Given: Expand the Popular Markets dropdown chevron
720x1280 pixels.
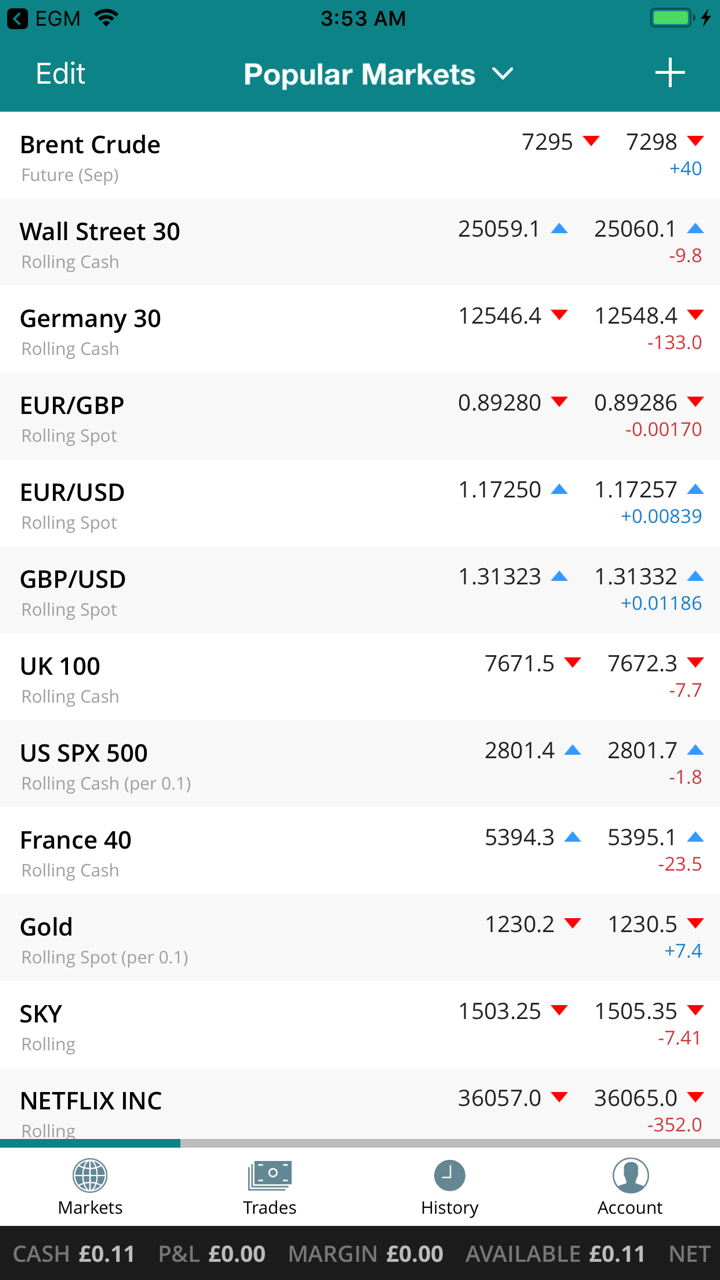Looking at the screenshot, I should point(503,74).
